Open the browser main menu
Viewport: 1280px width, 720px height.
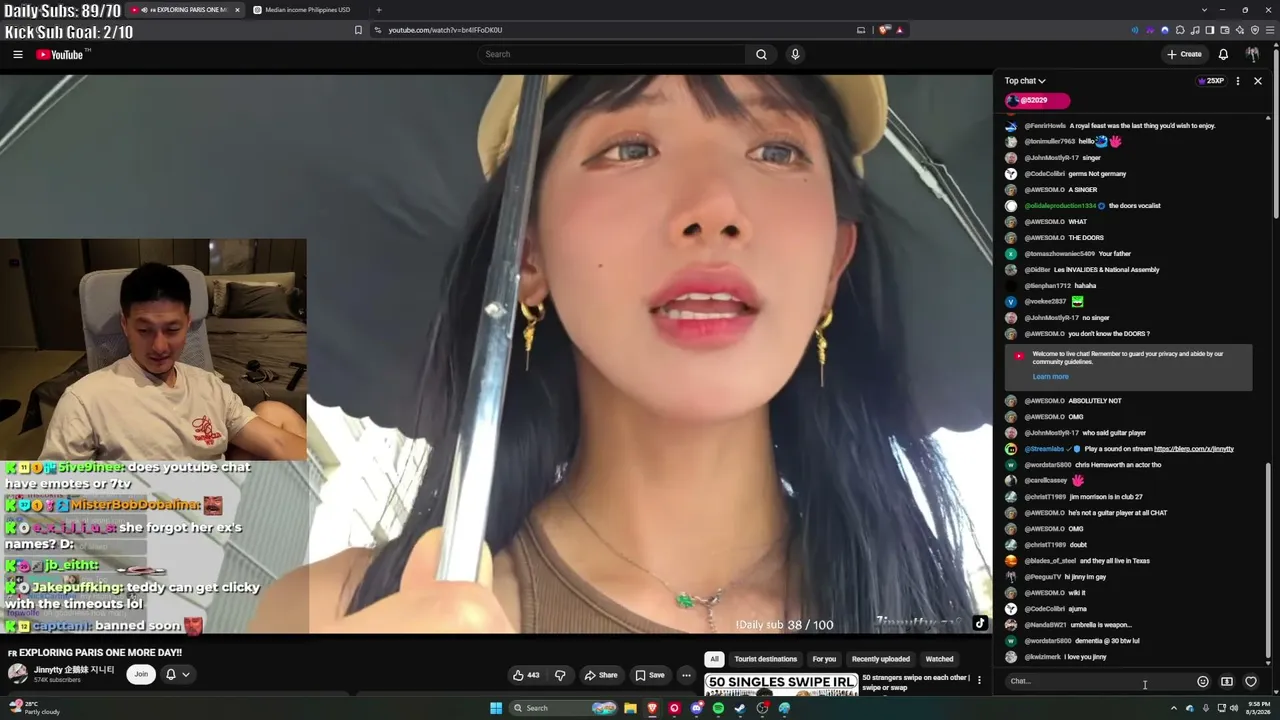pyautogui.click(x=1270, y=30)
